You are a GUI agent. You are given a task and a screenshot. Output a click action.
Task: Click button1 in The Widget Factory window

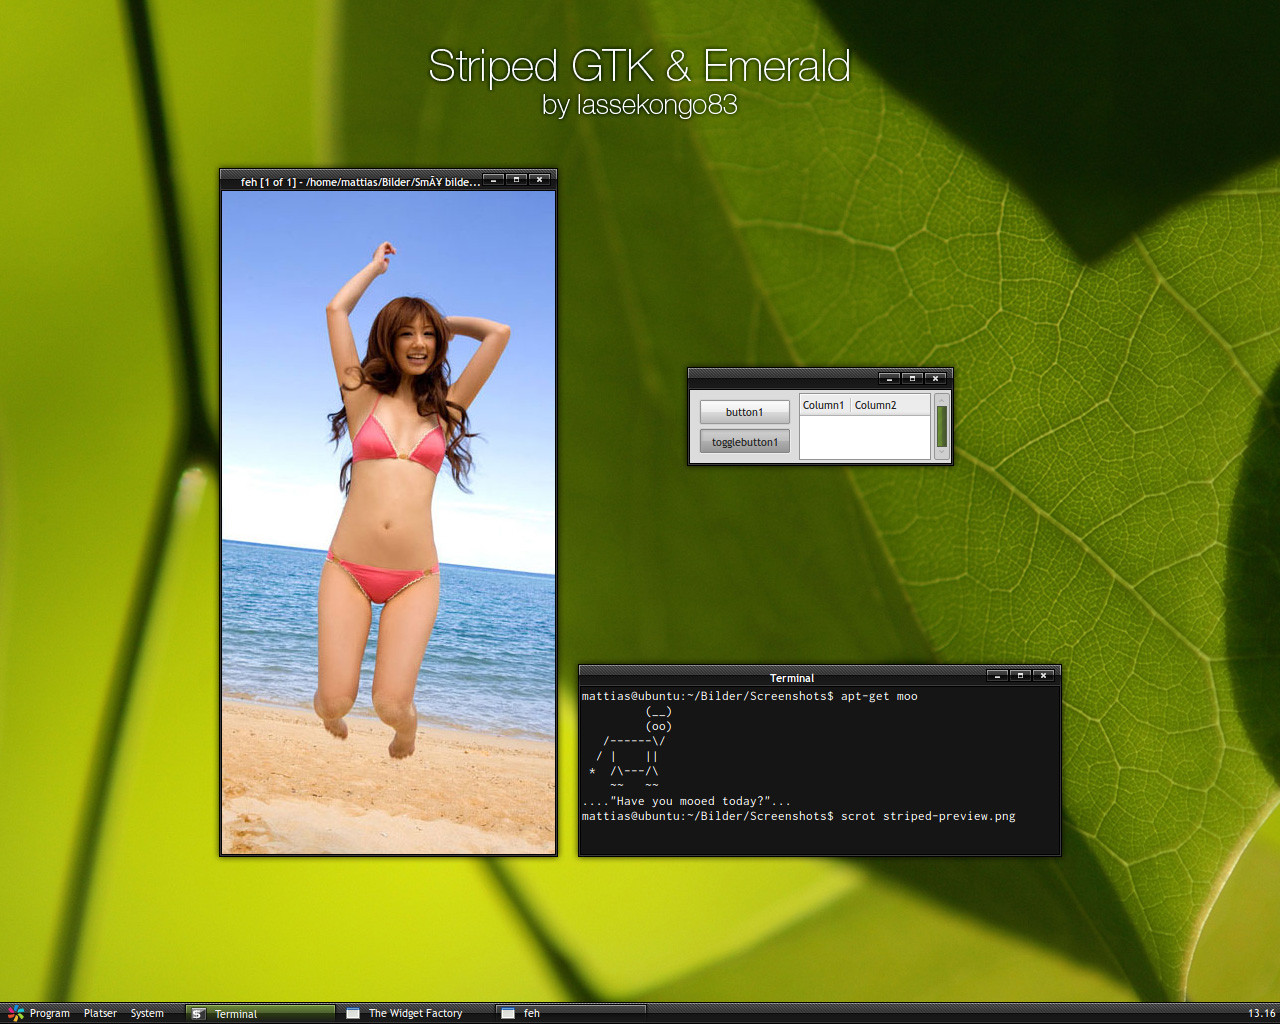(744, 412)
